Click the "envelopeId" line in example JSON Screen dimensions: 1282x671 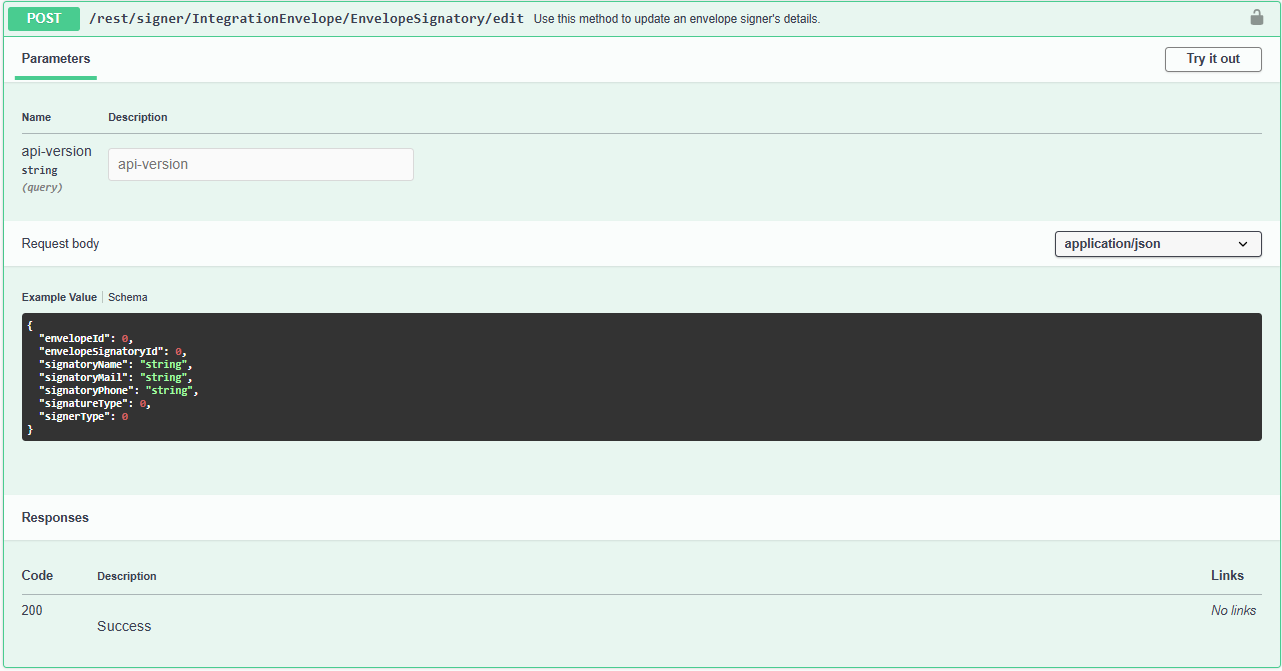pyautogui.click(x=85, y=339)
